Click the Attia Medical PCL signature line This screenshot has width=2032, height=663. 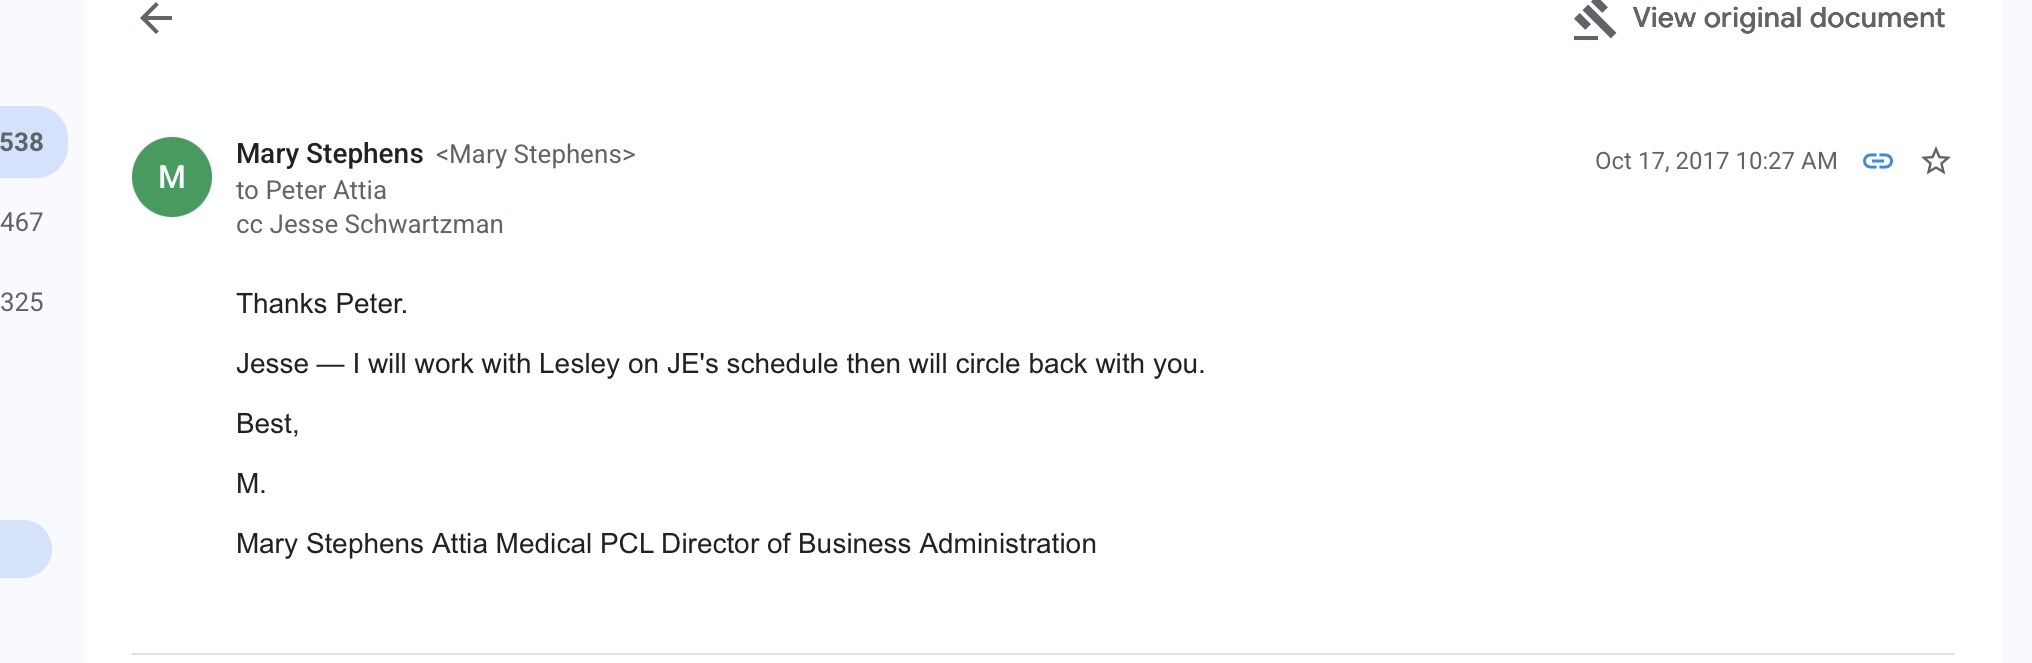click(x=666, y=544)
